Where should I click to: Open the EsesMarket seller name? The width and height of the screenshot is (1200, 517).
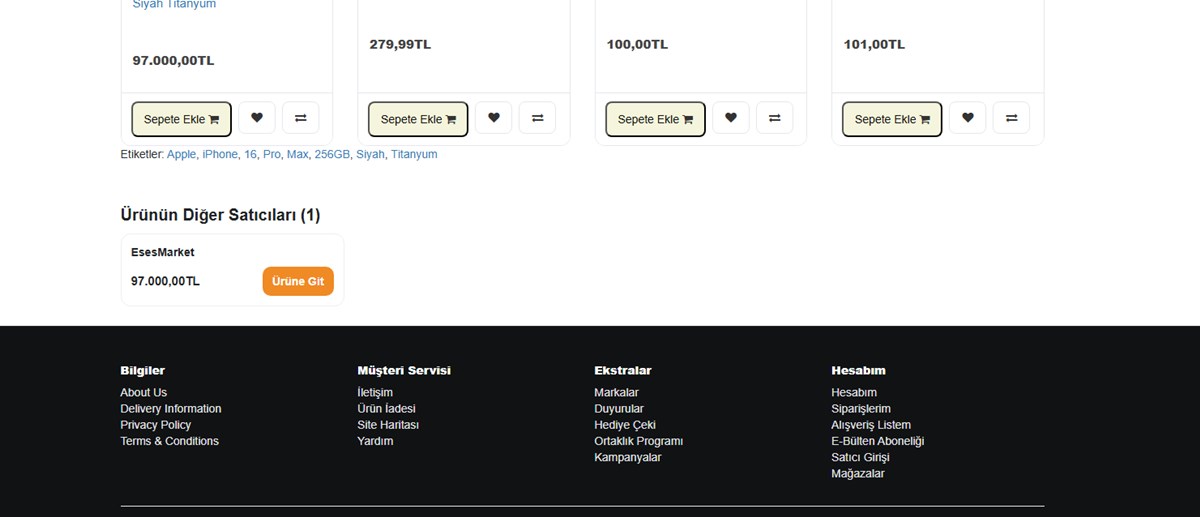163,252
